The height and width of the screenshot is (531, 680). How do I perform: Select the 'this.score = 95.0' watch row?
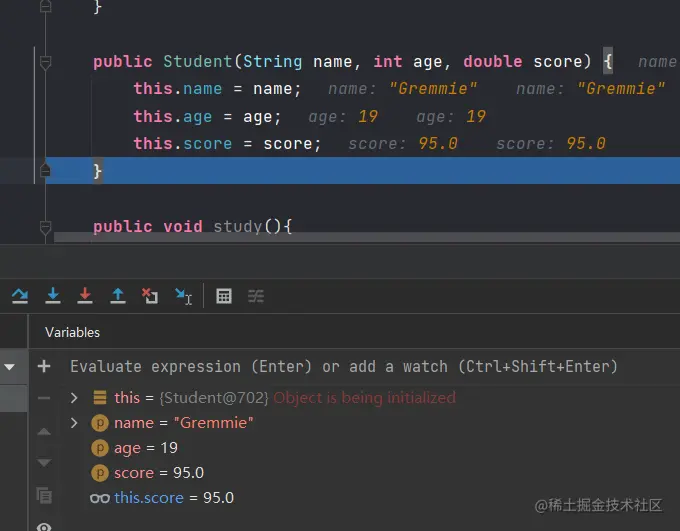pyautogui.click(x=162, y=498)
